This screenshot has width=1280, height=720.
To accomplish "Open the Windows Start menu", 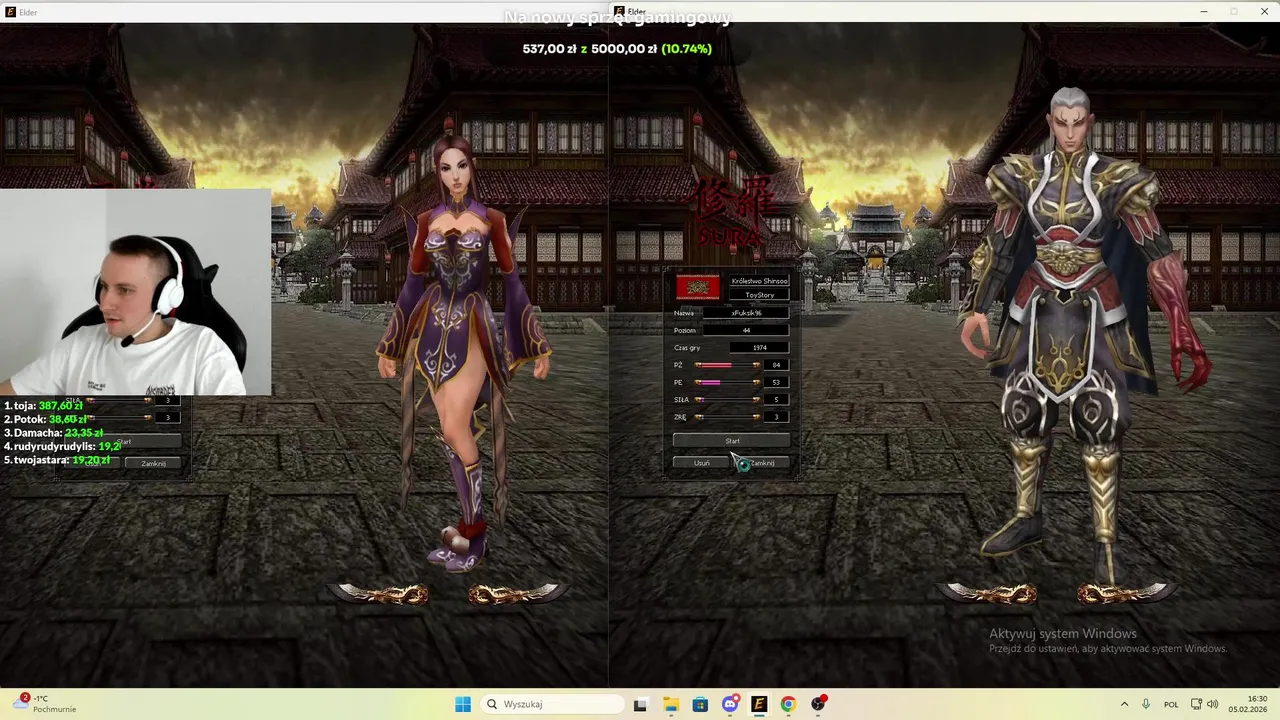I will click(462, 704).
